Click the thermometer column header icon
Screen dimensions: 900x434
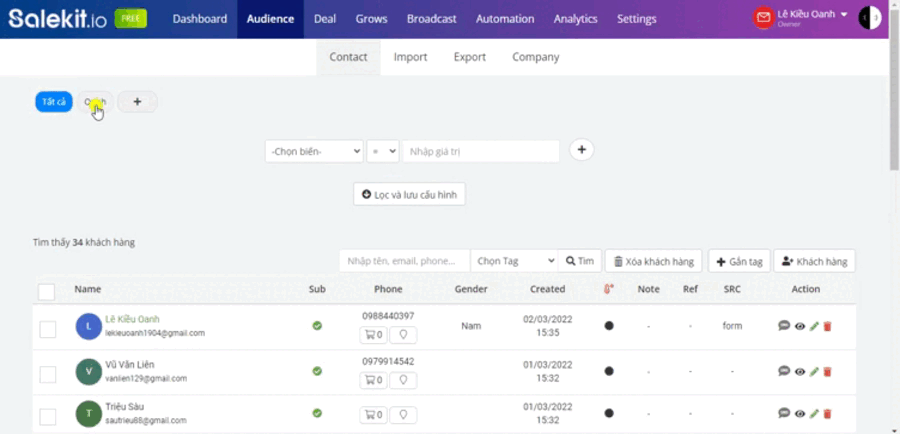(x=608, y=289)
